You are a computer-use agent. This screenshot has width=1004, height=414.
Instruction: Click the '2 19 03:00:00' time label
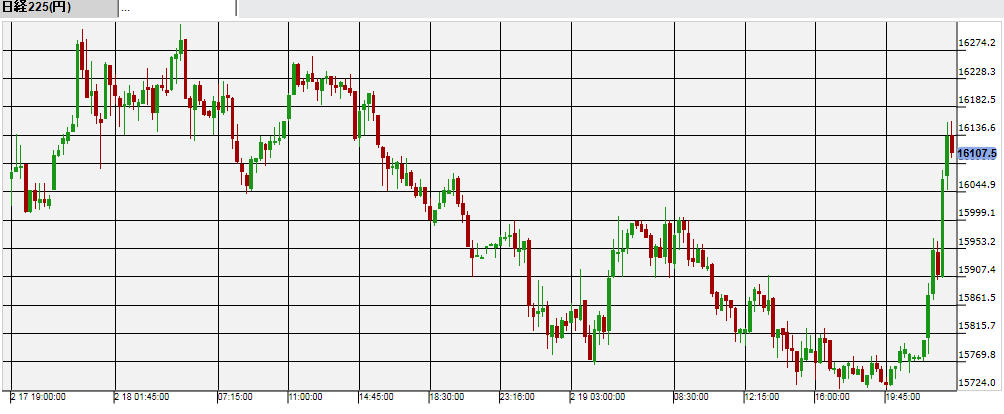click(x=600, y=397)
